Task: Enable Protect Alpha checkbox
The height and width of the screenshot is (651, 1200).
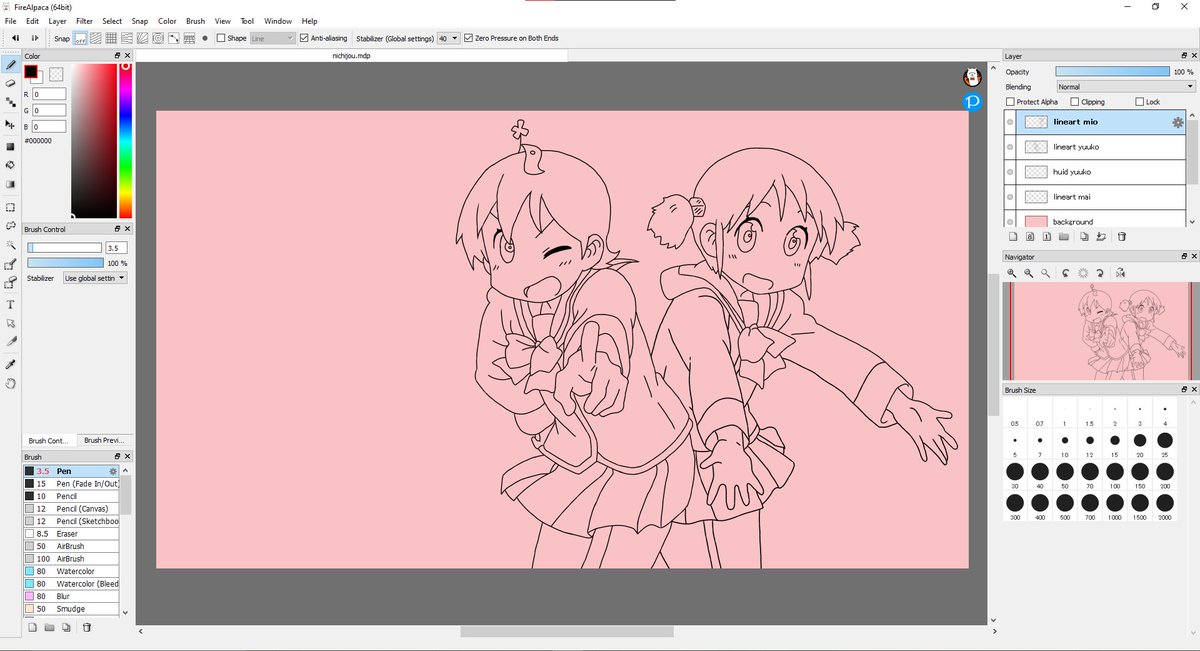Action: coord(1010,102)
